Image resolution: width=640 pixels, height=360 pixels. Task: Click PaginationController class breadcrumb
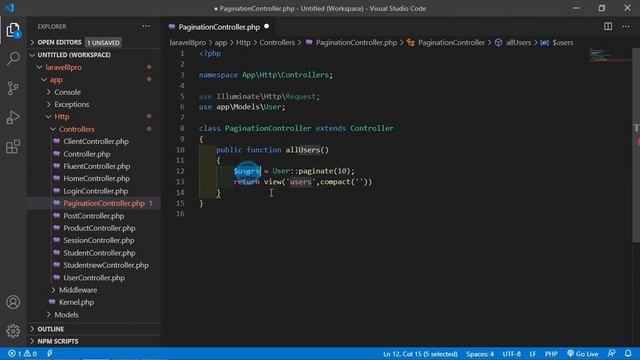pos(451,42)
